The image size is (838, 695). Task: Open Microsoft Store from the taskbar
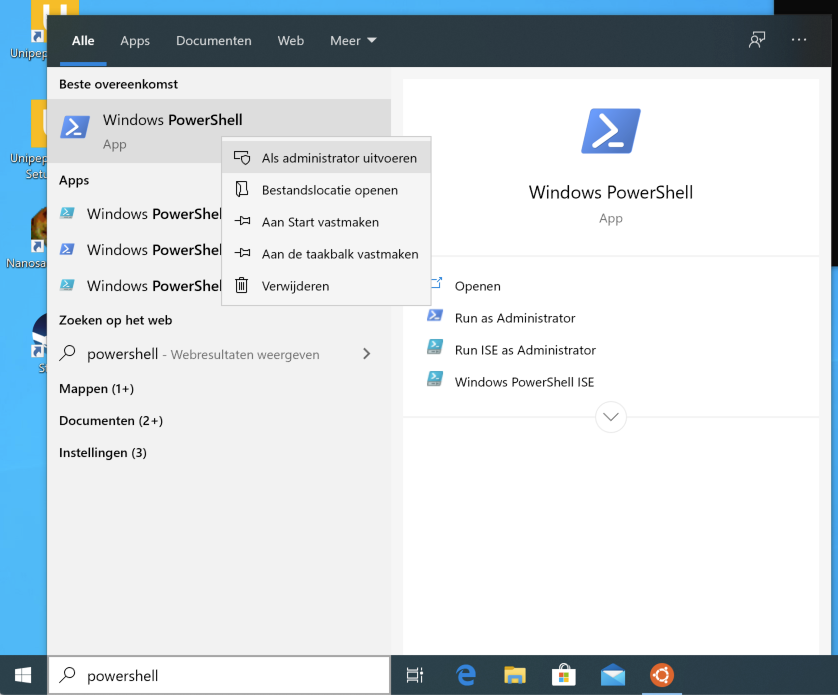(x=564, y=677)
